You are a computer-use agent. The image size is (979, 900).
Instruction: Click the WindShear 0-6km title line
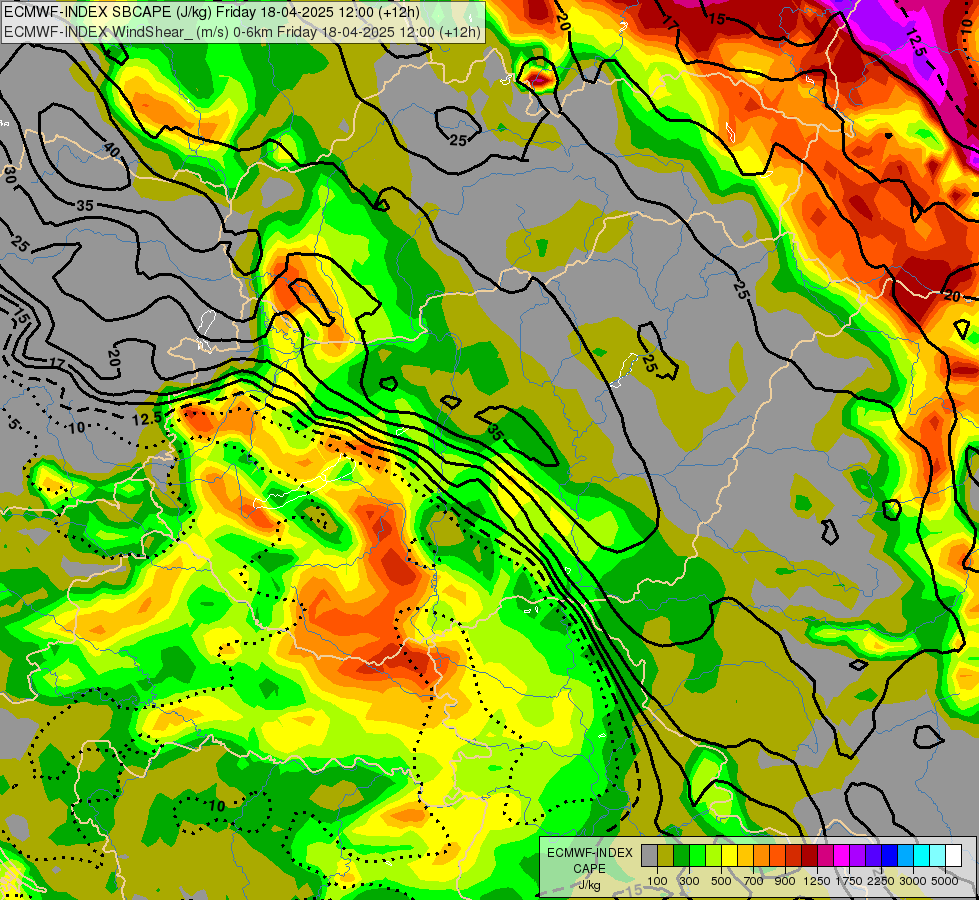click(242, 32)
